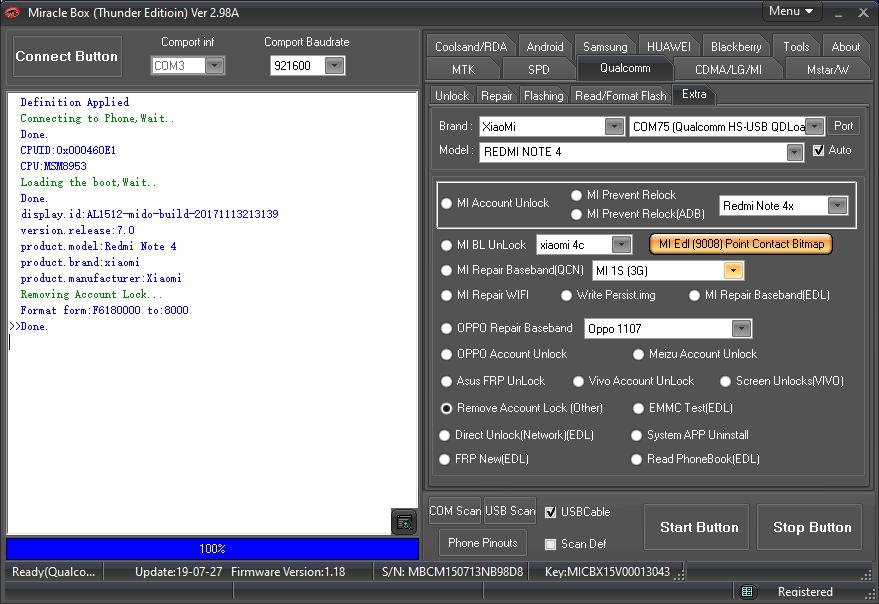Open the Unlock sub-tab
This screenshot has width=879, height=604.
click(452, 96)
